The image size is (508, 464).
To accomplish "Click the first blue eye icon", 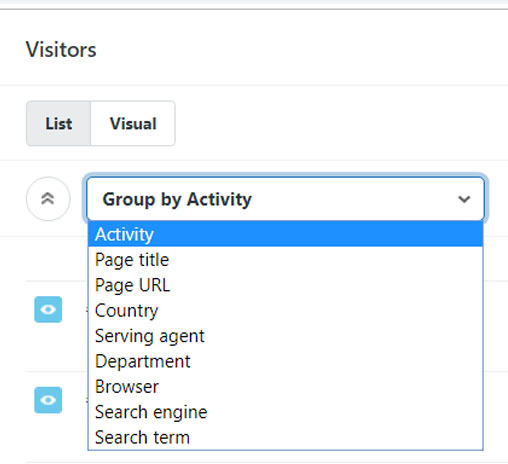I will (48, 309).
